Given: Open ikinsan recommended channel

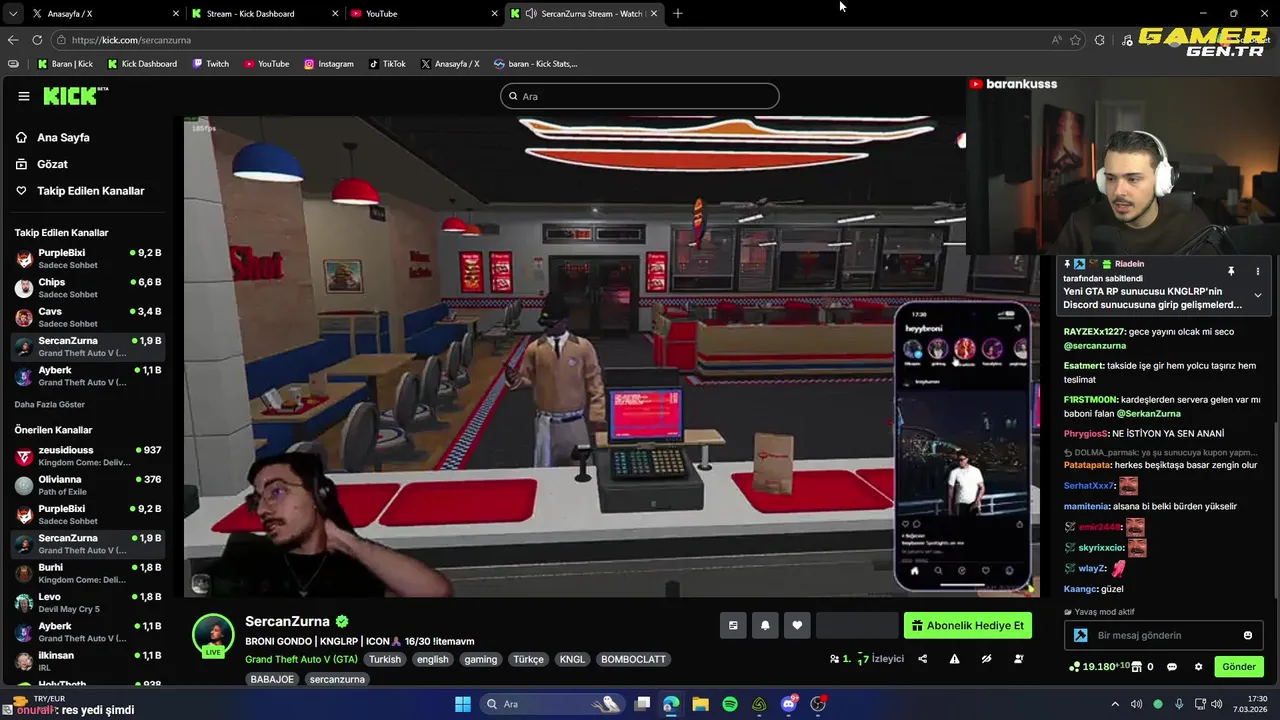Looking at the screenshot, I should (x=88, y=661).
